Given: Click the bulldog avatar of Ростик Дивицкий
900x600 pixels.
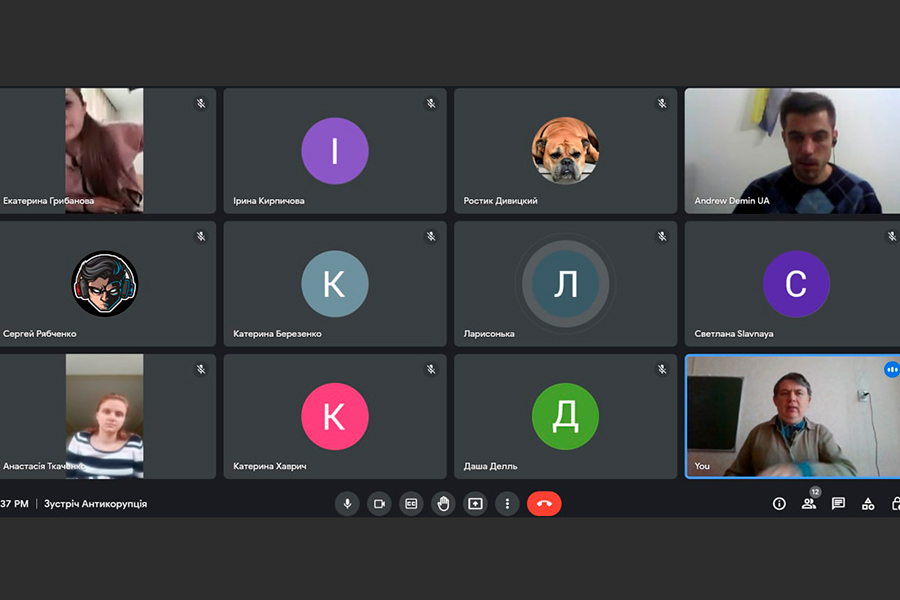Looking at the screenshot, I should pyautogui.click(x=565, y=151).
